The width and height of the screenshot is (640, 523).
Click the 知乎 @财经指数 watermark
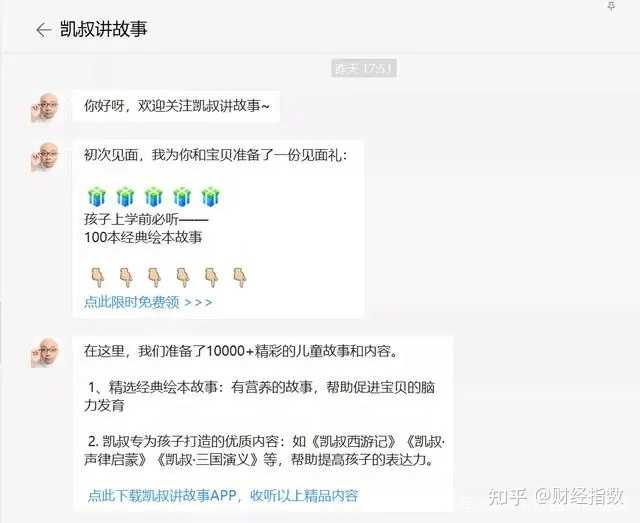point(556,496)
